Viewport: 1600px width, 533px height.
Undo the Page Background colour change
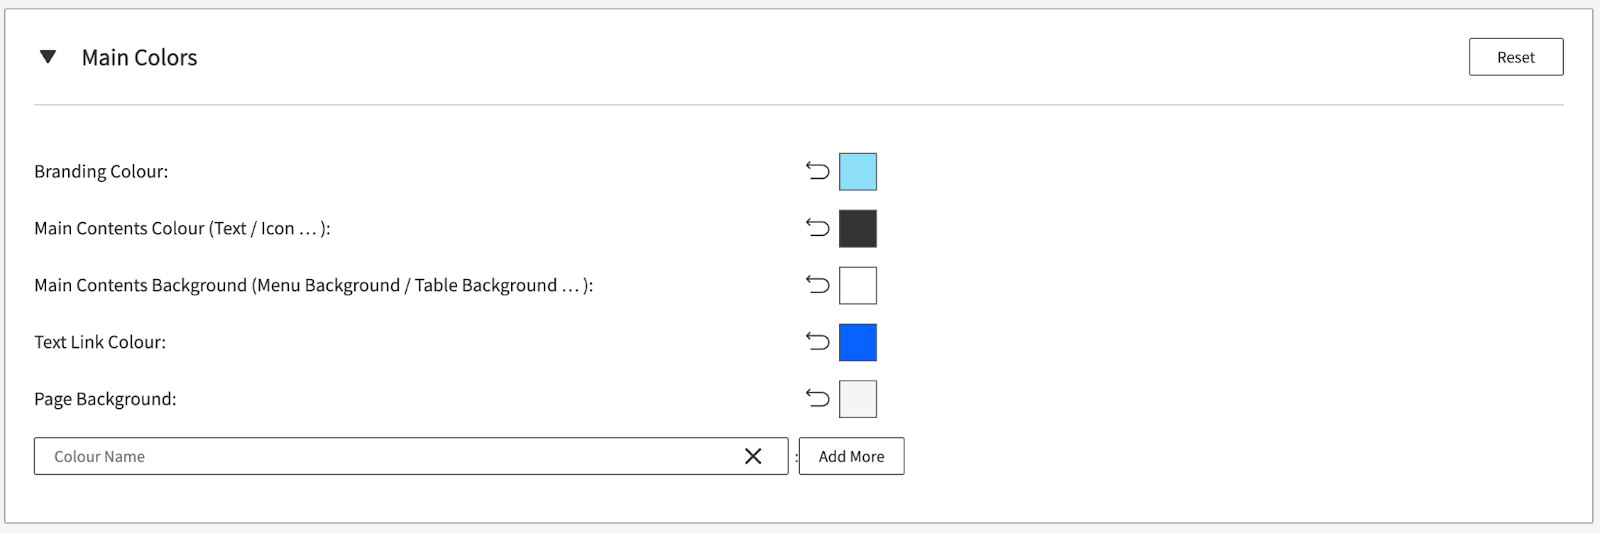point(818,399)
